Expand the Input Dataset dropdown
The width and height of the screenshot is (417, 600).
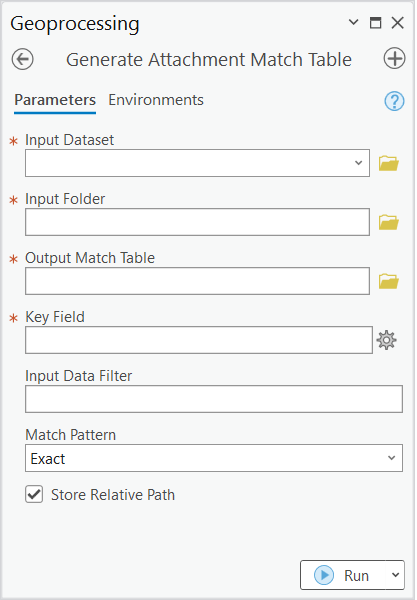pyautogui.click(x=358, y=163)
